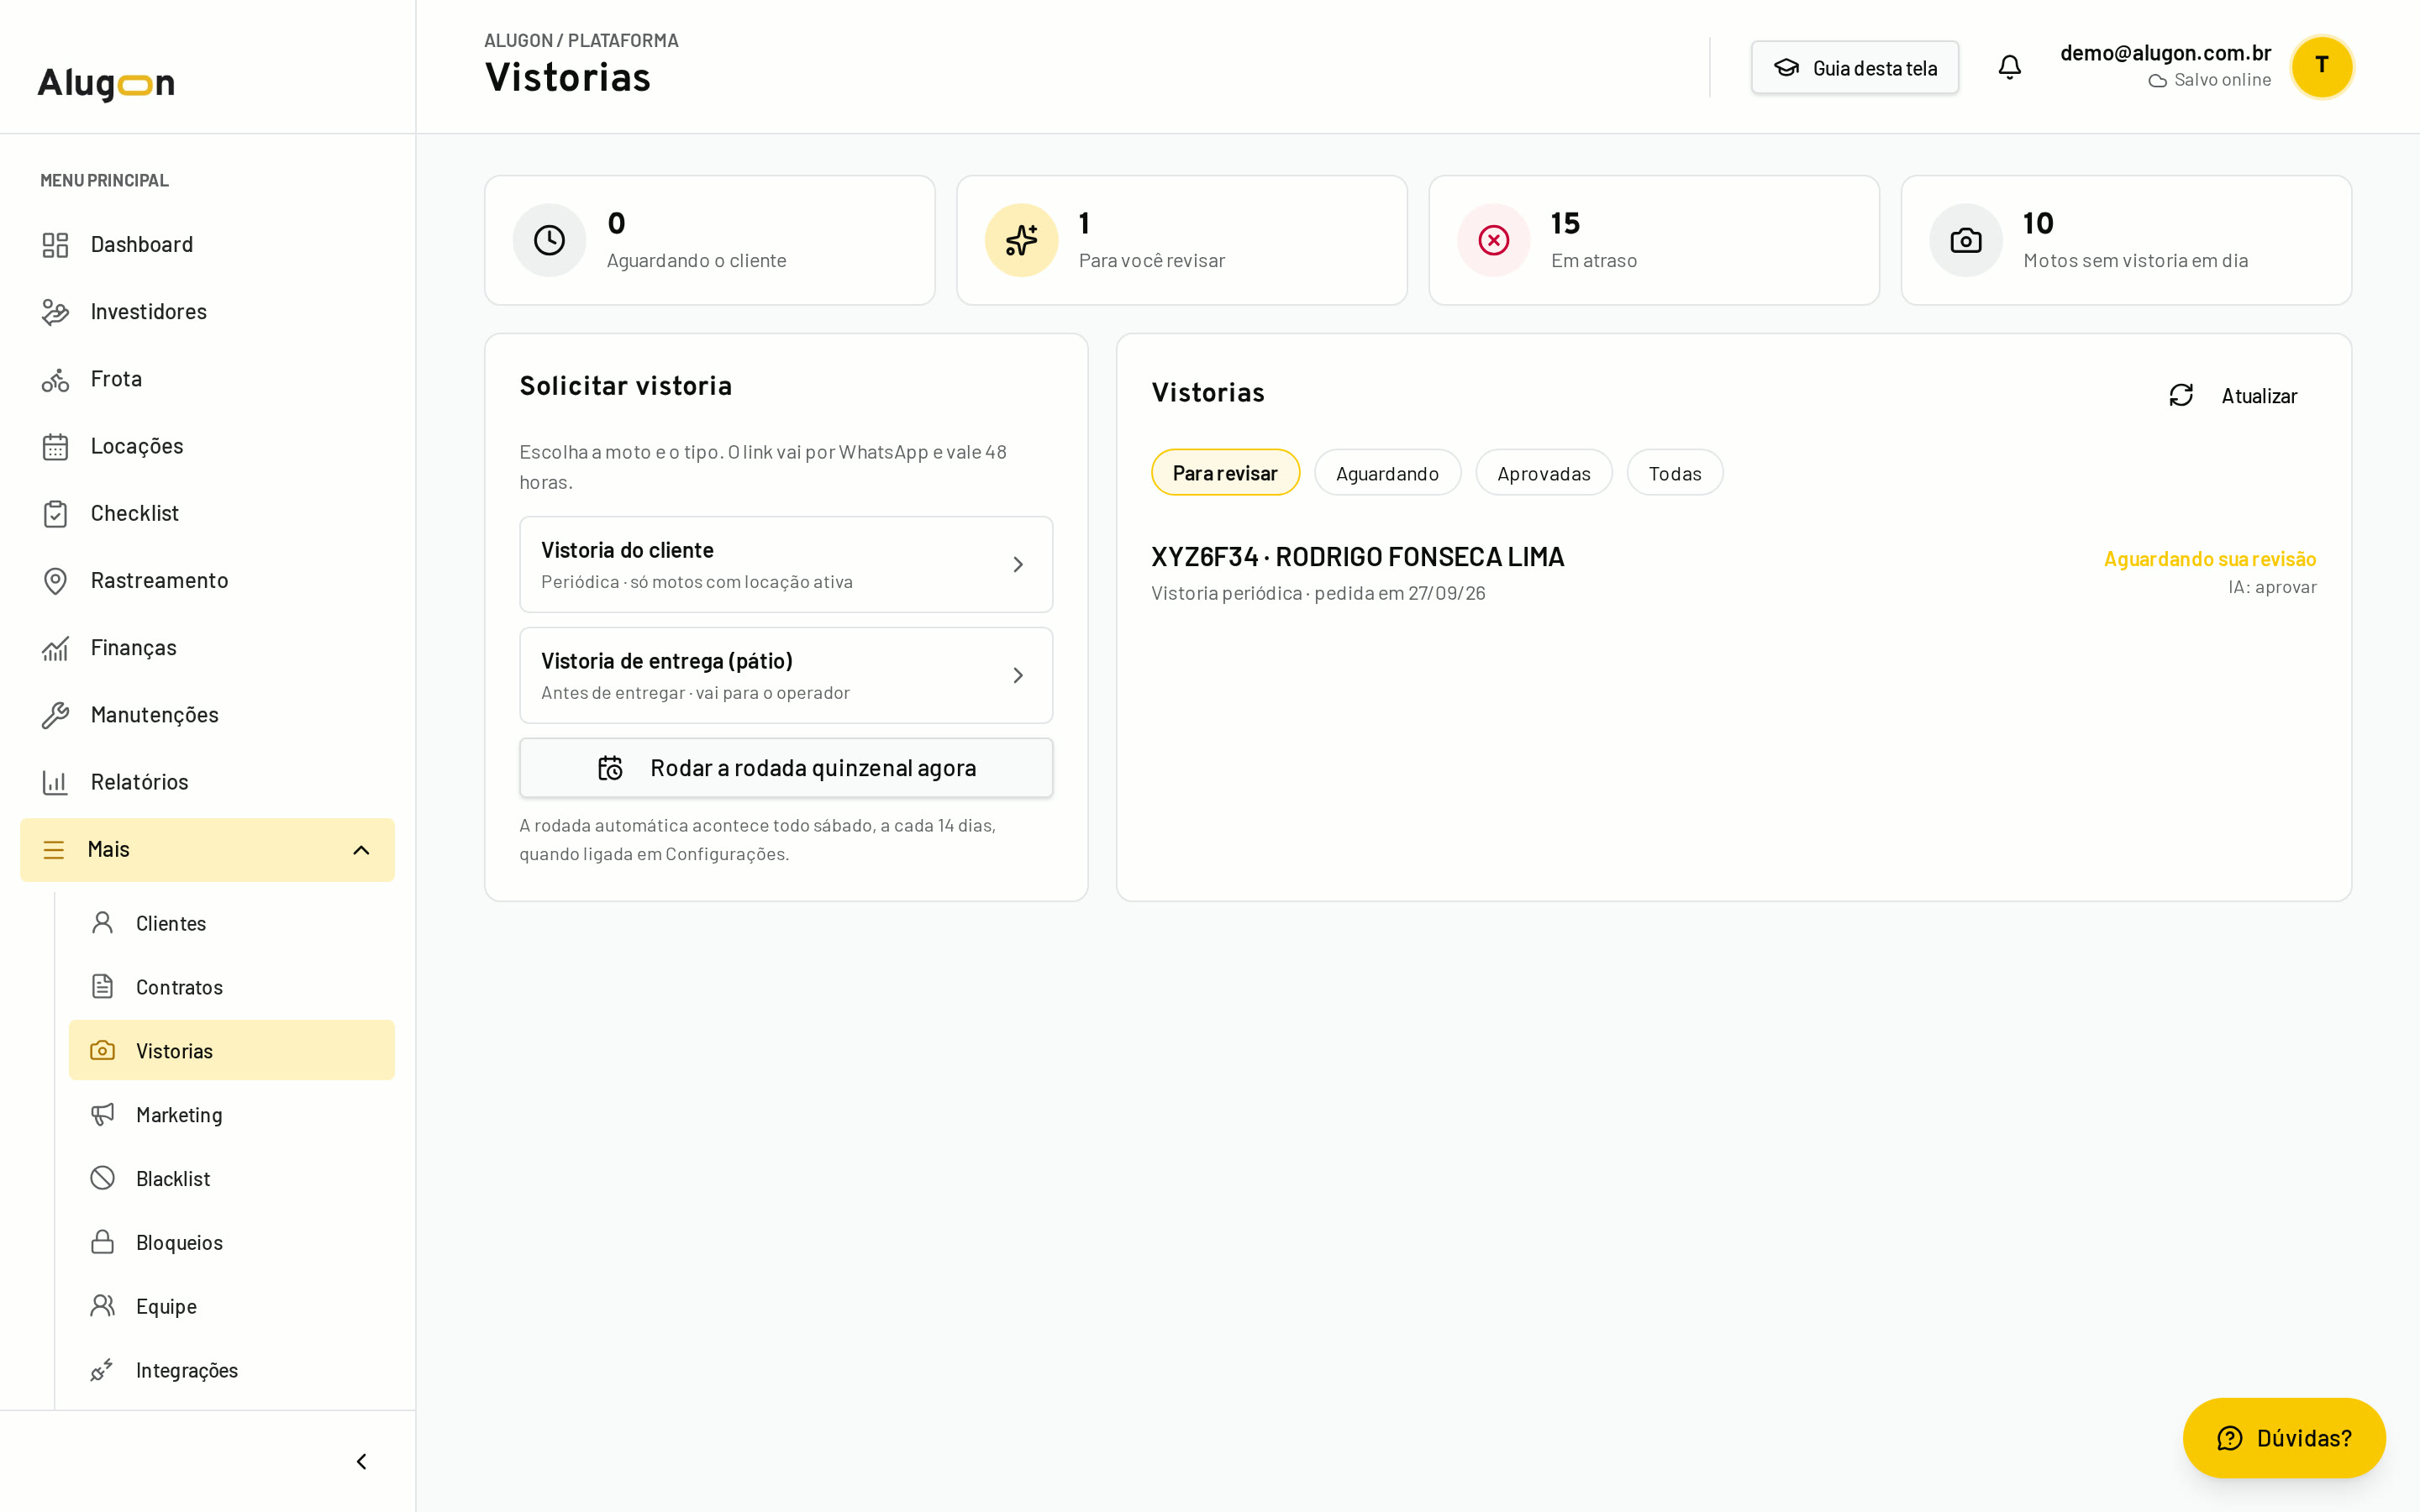Switch to the Aguardando filter tab
The image size is (2420, 1512).
pyautogui.click(x=1387, y=472)
